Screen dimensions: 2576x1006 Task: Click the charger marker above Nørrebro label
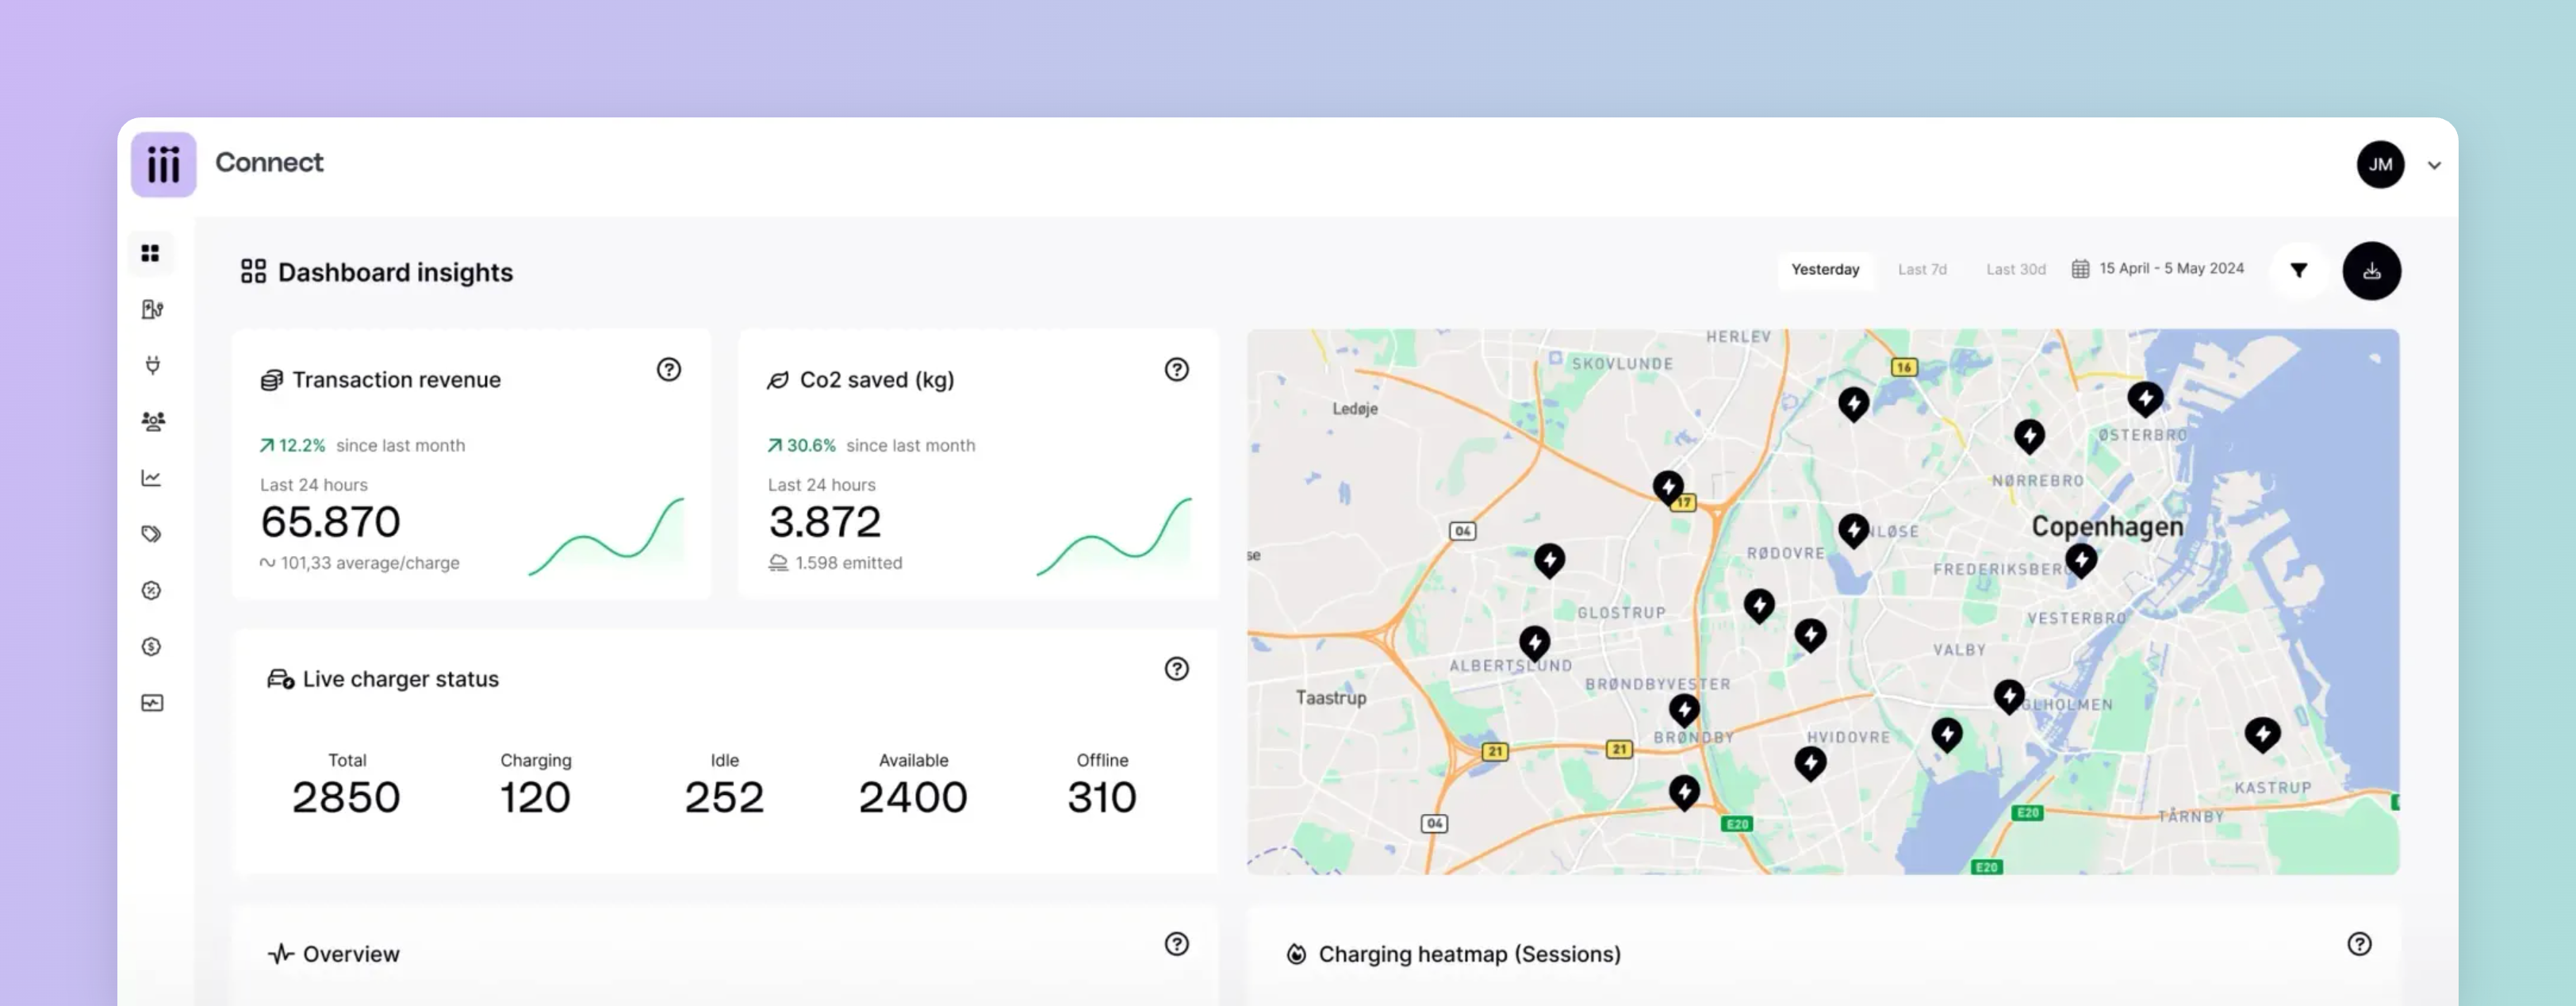tap(2029, 436)
